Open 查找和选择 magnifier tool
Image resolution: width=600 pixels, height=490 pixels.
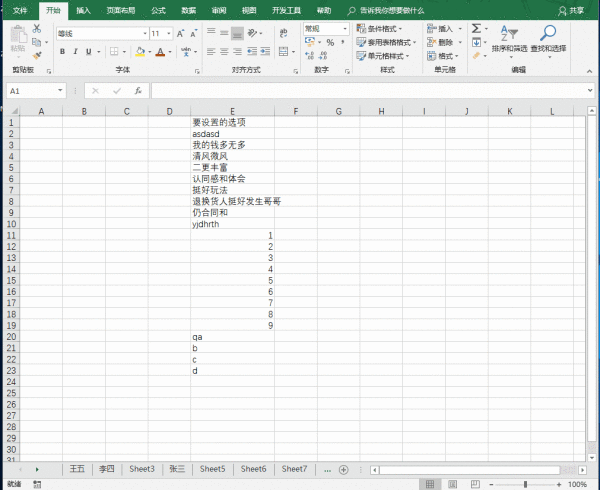point(548,36)
